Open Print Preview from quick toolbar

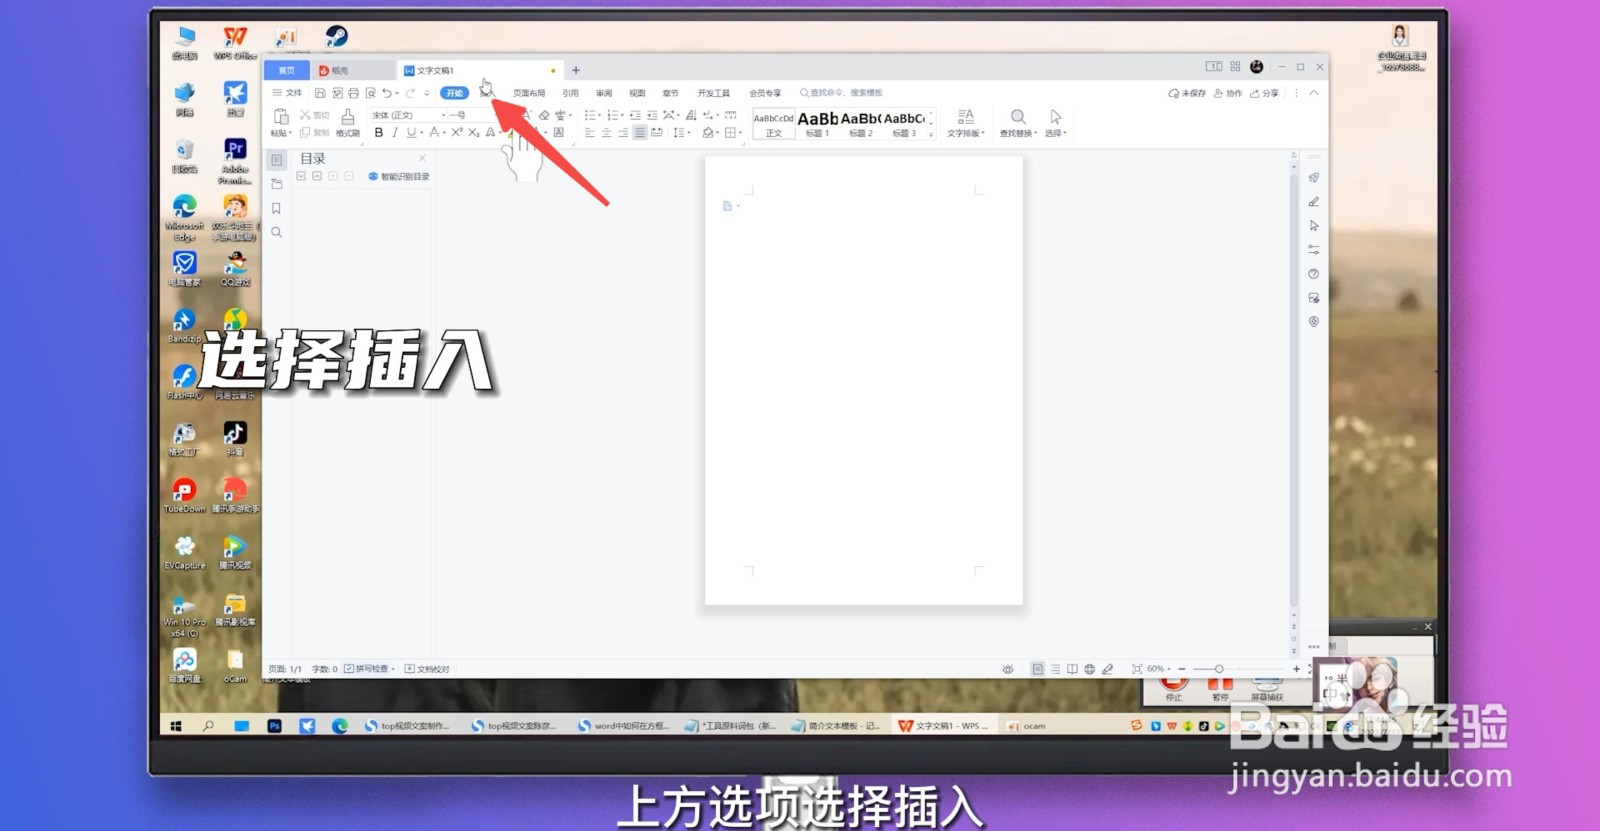click(x=370, y=93)
